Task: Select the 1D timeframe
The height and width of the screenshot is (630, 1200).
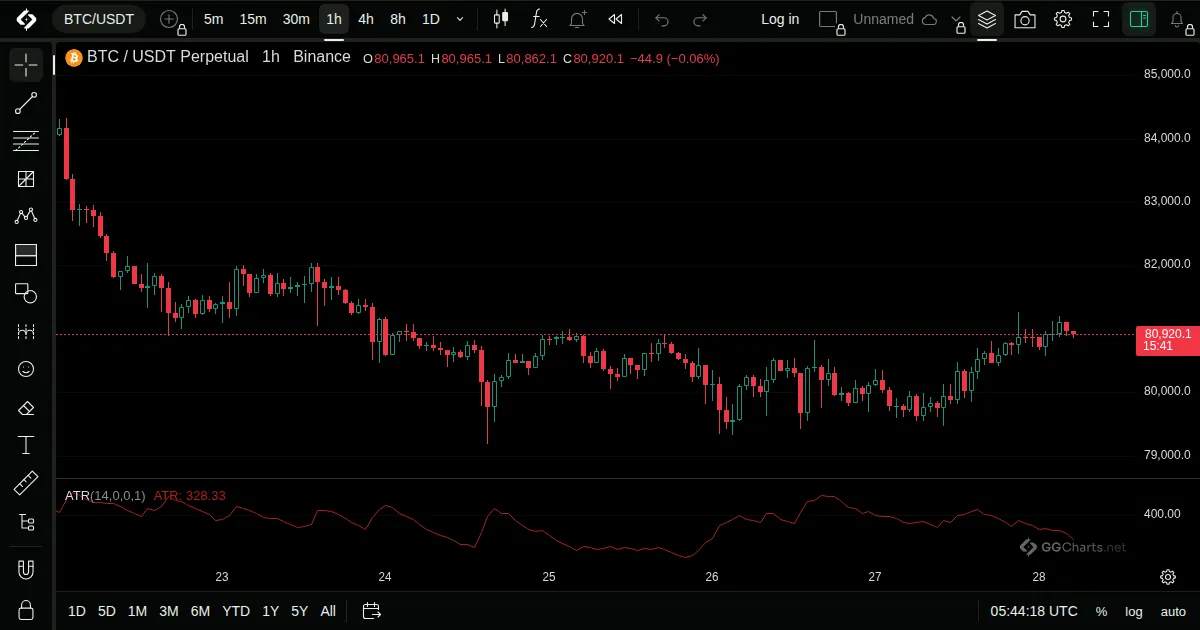Action: click(x=430, y=19)
